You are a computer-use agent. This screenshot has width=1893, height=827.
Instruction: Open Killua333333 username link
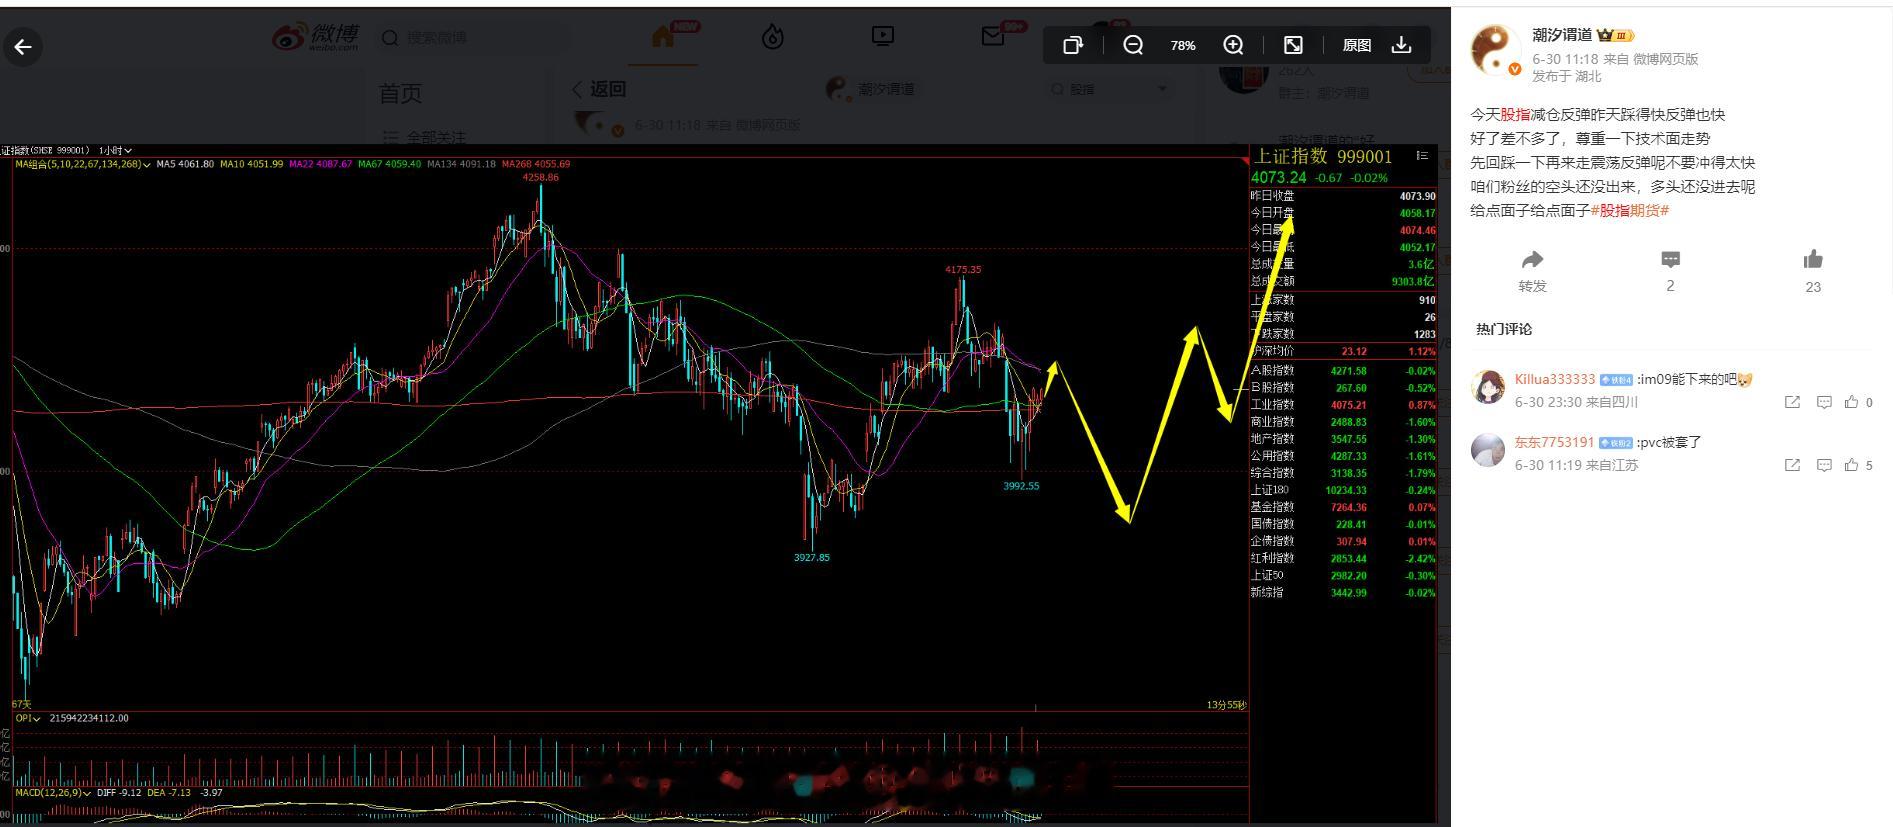tap(1555, 379)
